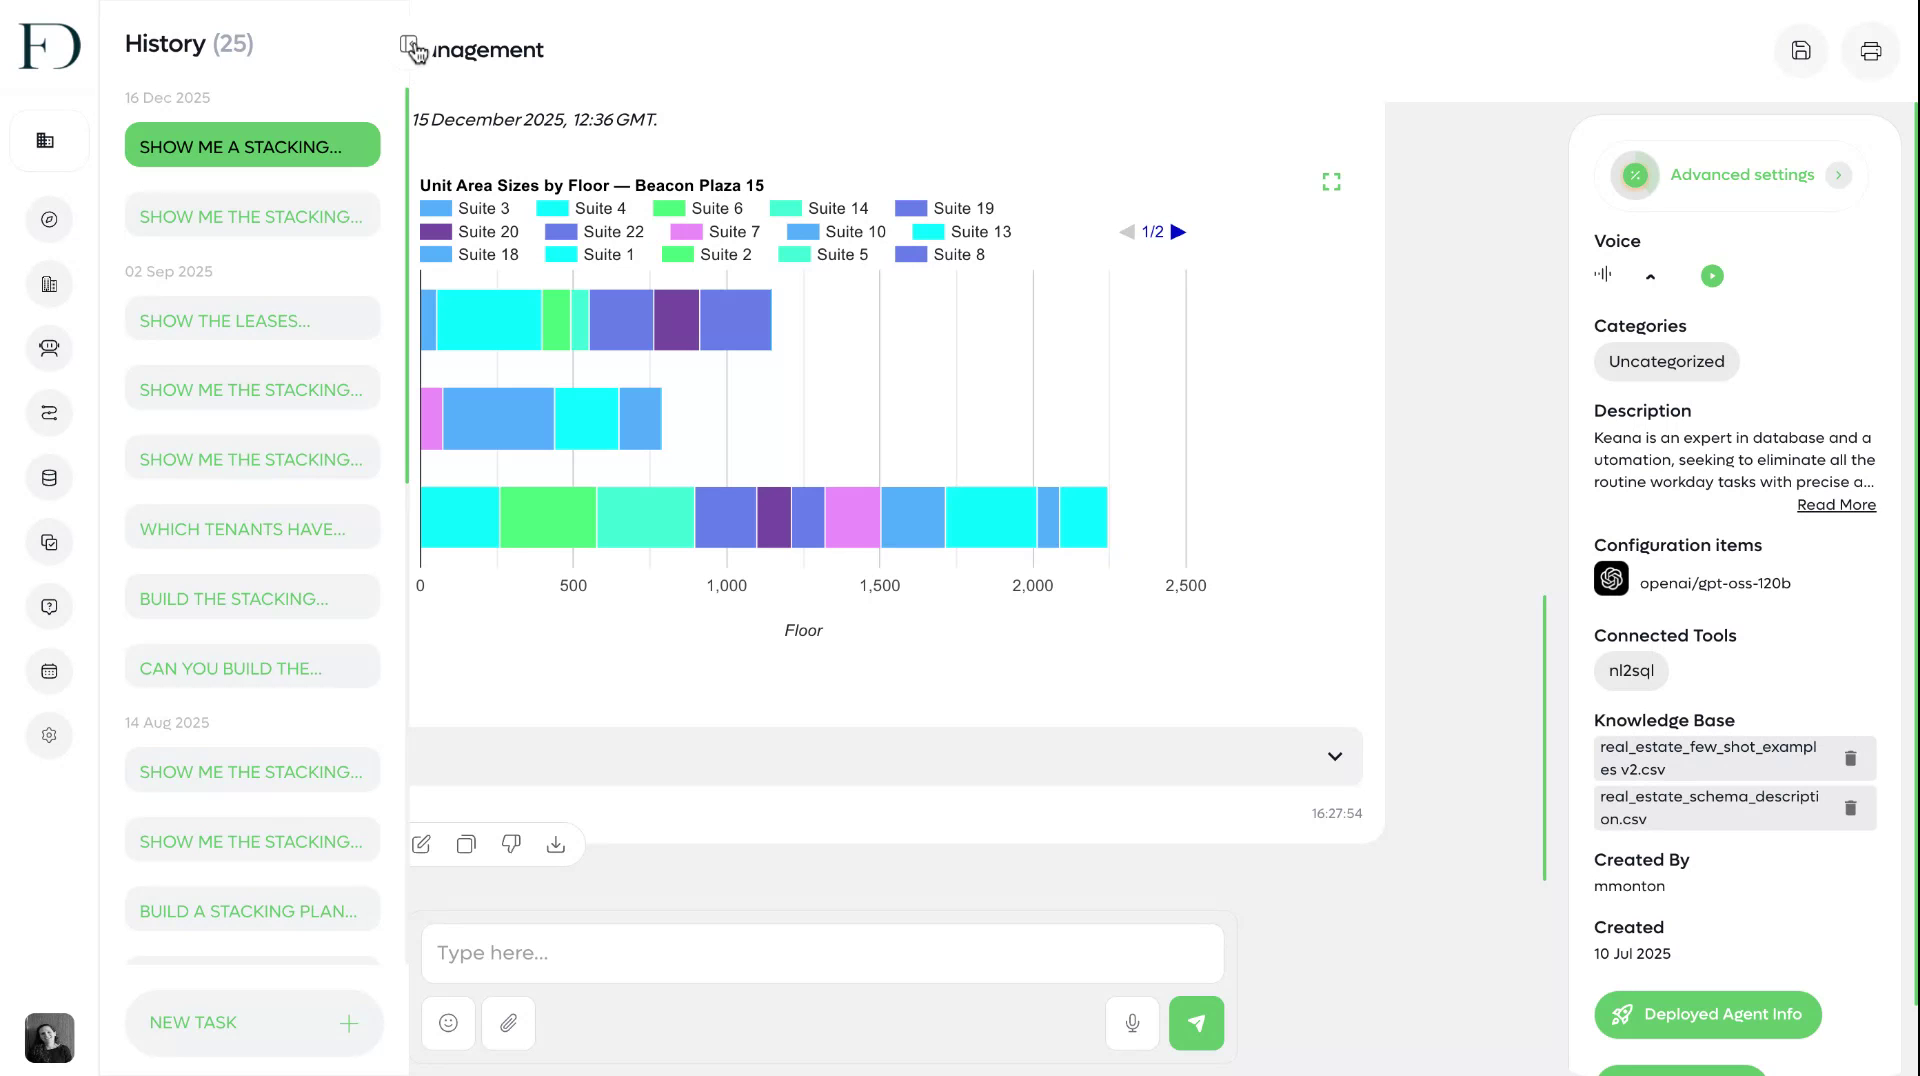Open the SHOW THE LEASES... history item

click(252, 320)
